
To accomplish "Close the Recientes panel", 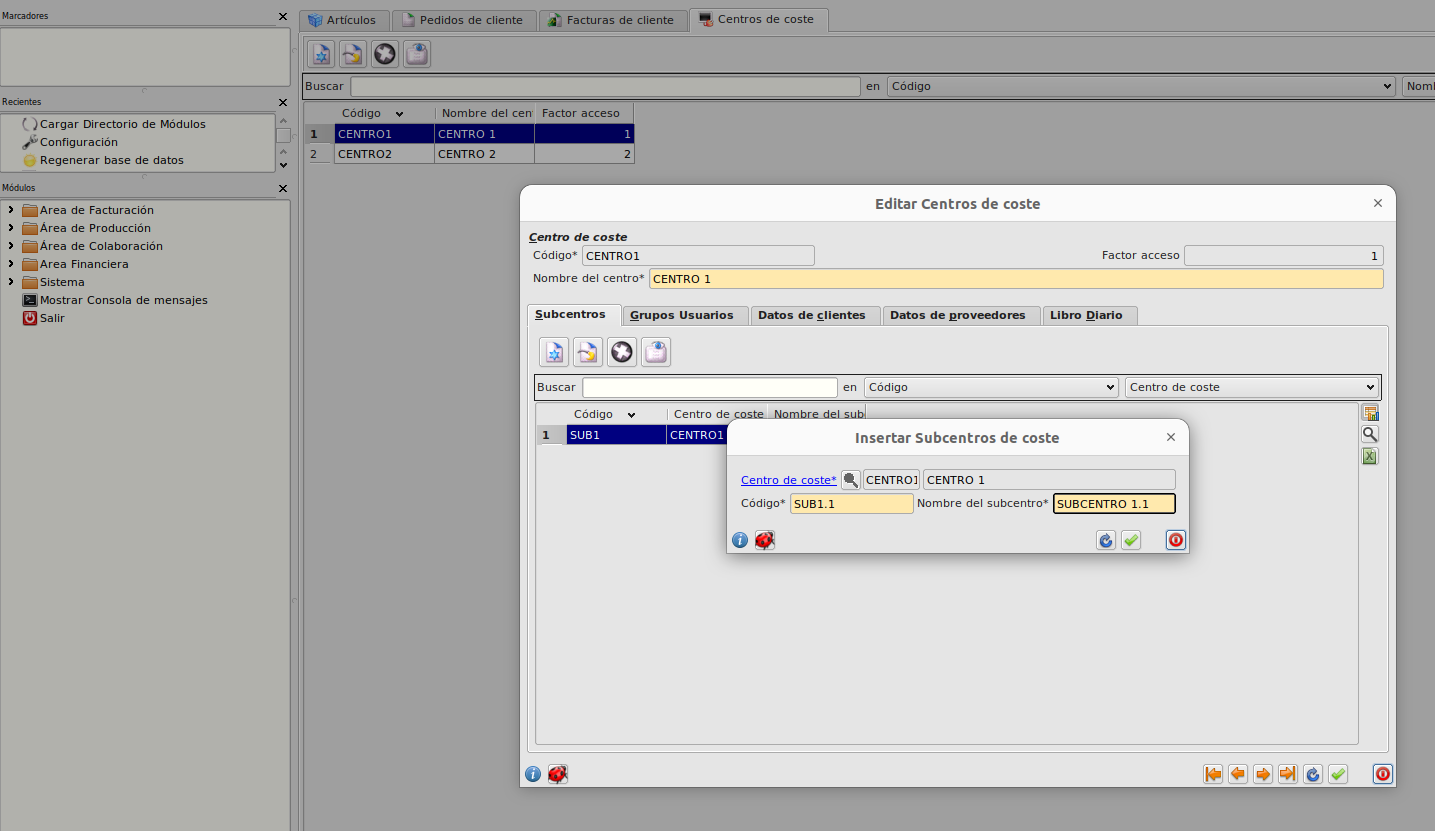I will click(283, 102).
